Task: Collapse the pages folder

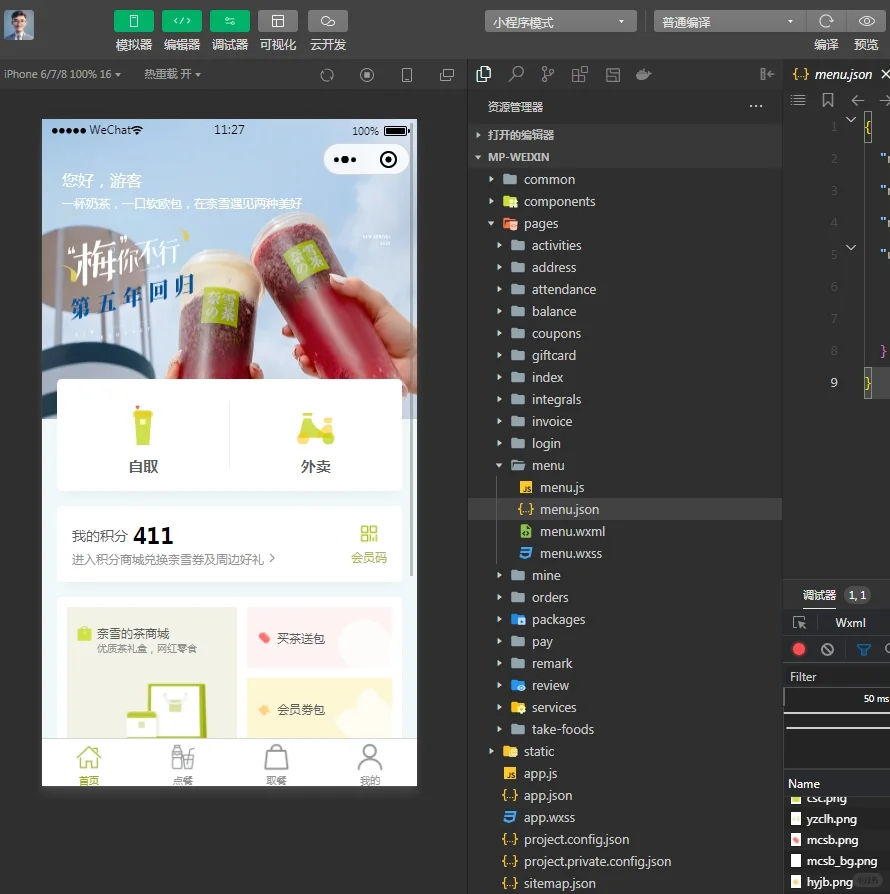Action: (625, 224)
